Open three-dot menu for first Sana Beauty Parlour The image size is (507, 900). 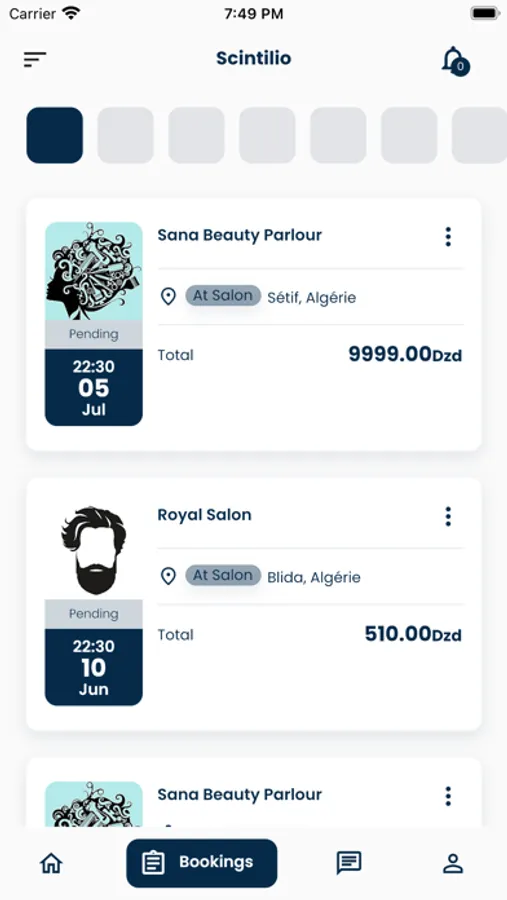click(448, 236)
